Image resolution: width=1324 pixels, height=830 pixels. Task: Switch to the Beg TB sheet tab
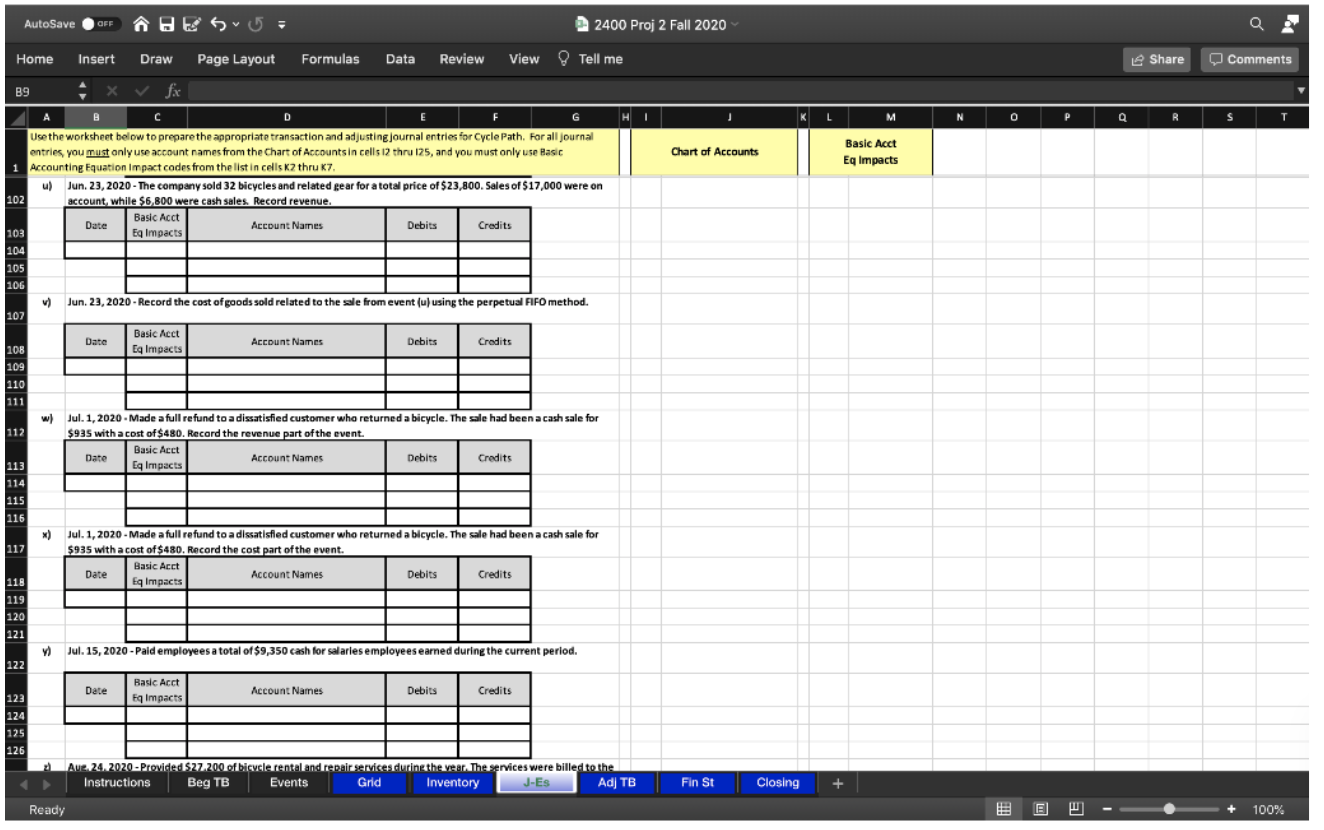(208, 783)
